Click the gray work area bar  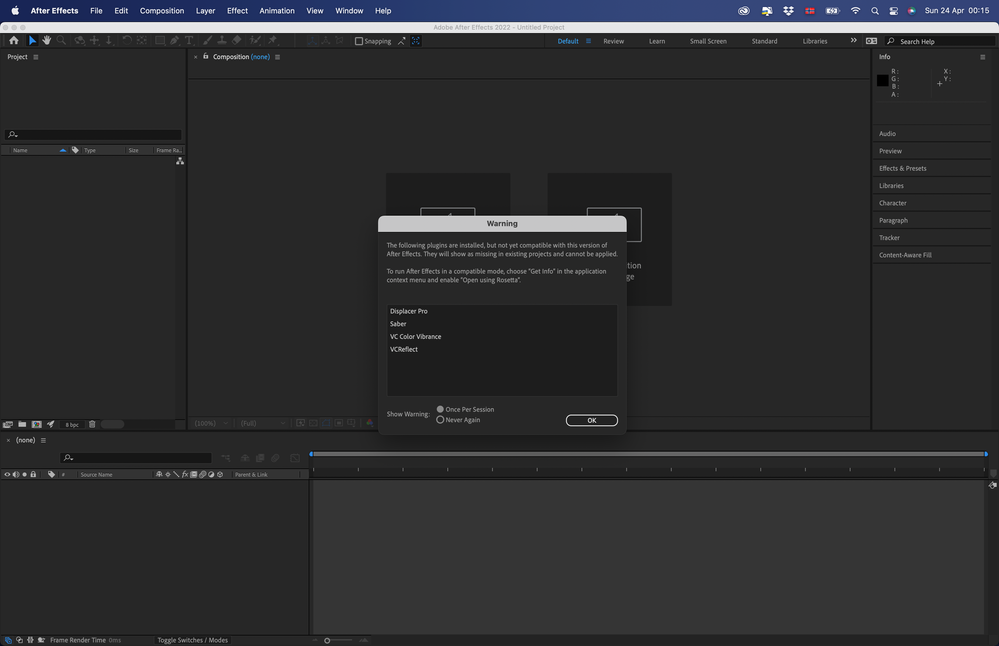coord(649,454)
